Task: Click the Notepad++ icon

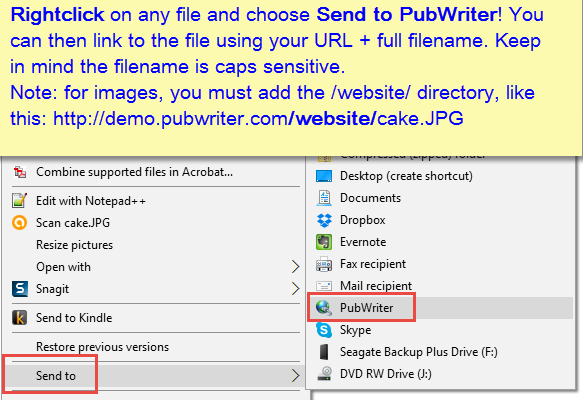Action: [x=19, y=201]
